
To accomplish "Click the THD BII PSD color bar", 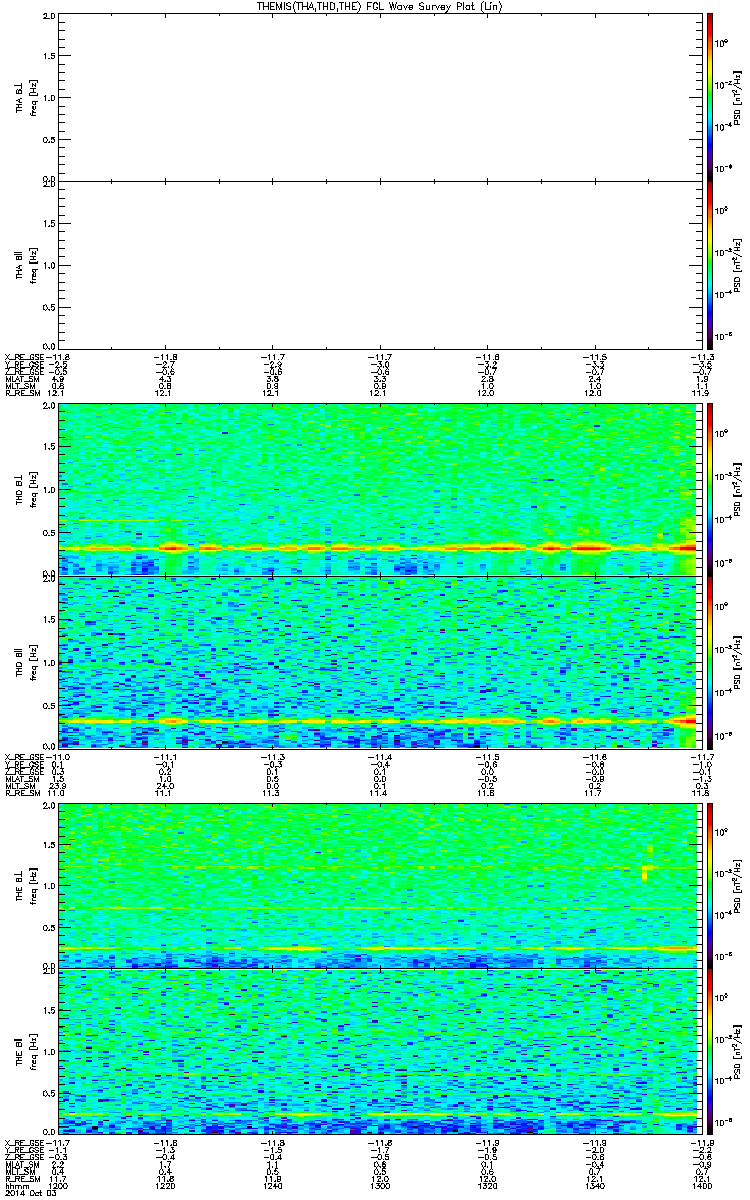I will [x=709, y=661].
